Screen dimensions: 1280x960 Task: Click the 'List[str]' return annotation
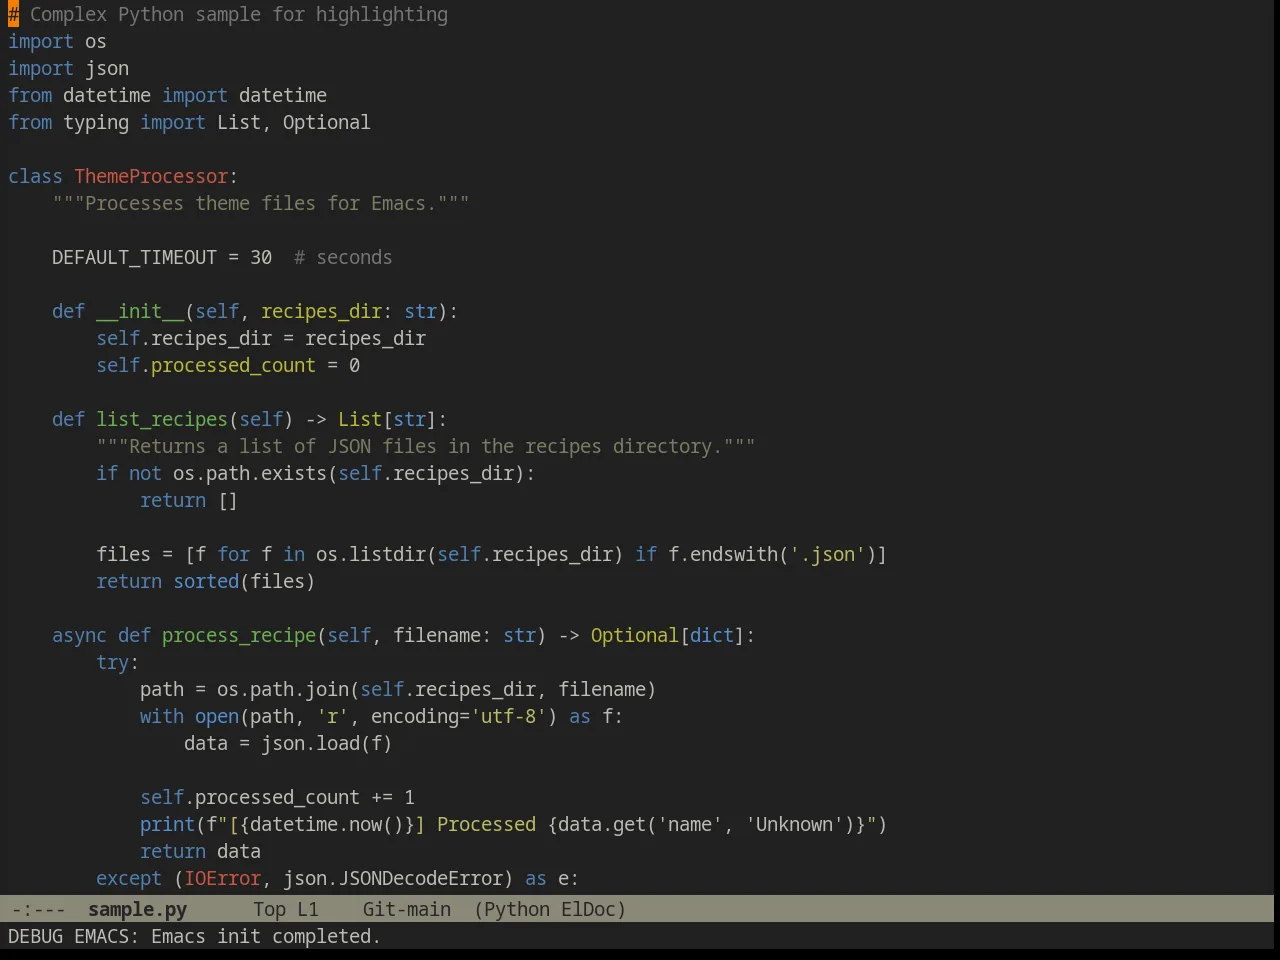click(x=387, y=419)
